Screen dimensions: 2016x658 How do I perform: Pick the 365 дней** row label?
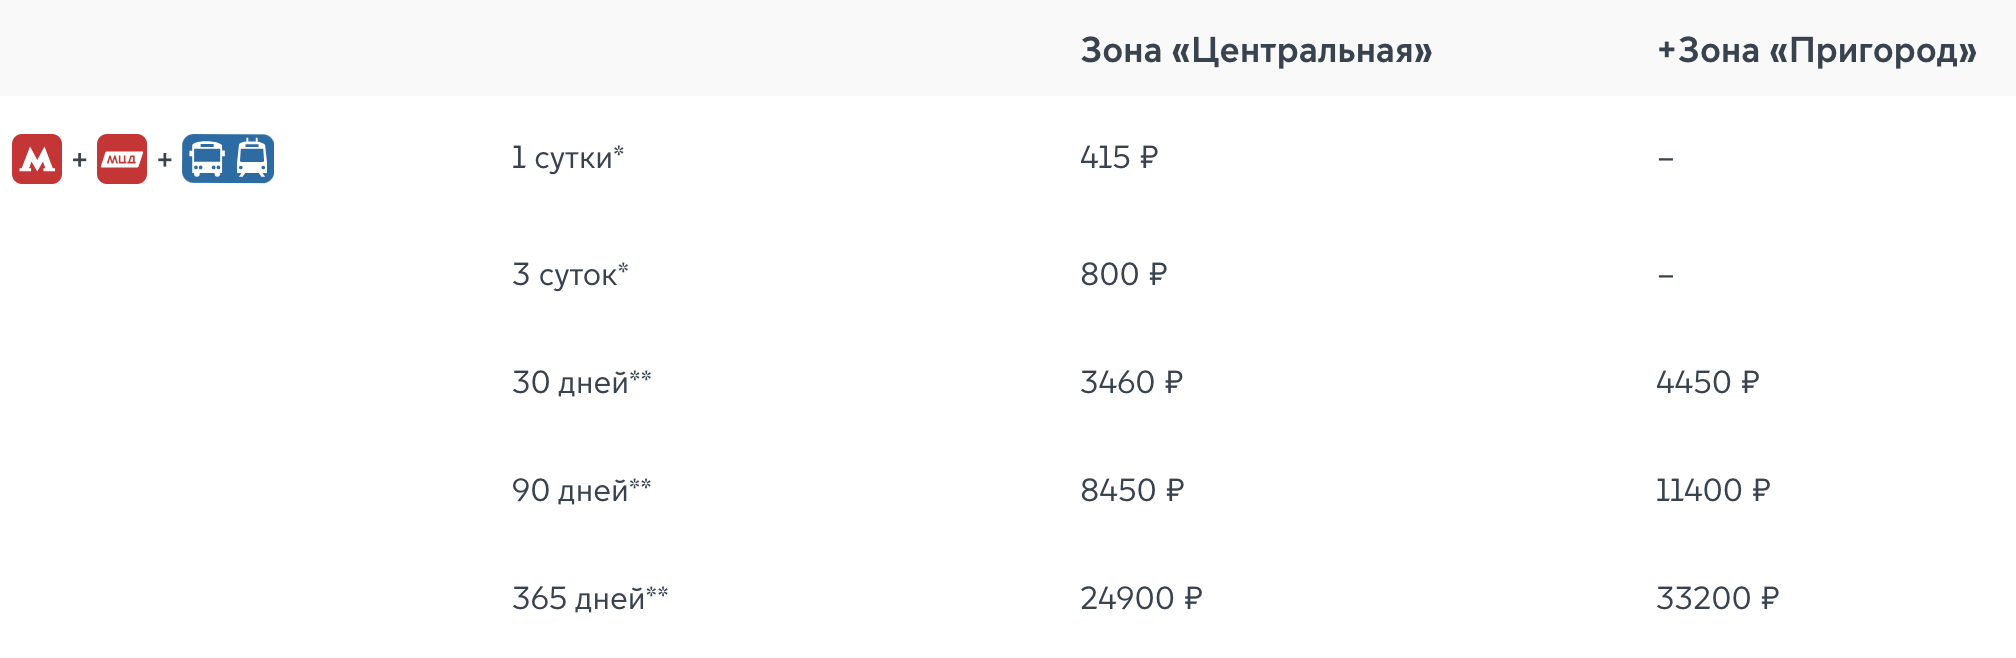(x=590, y=598)
